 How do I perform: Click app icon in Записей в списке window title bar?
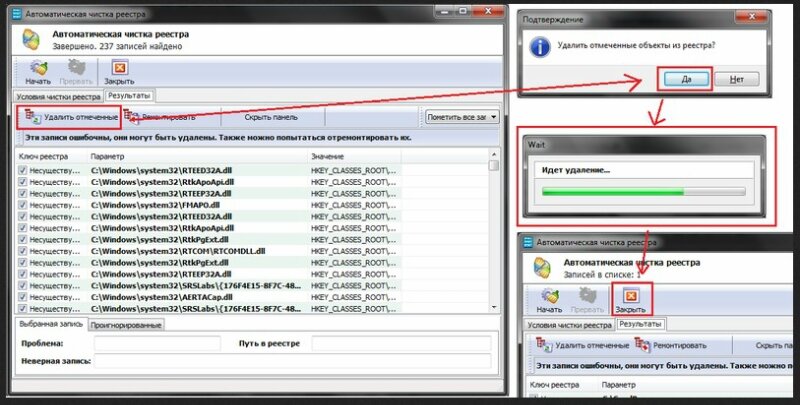(528, 242)
